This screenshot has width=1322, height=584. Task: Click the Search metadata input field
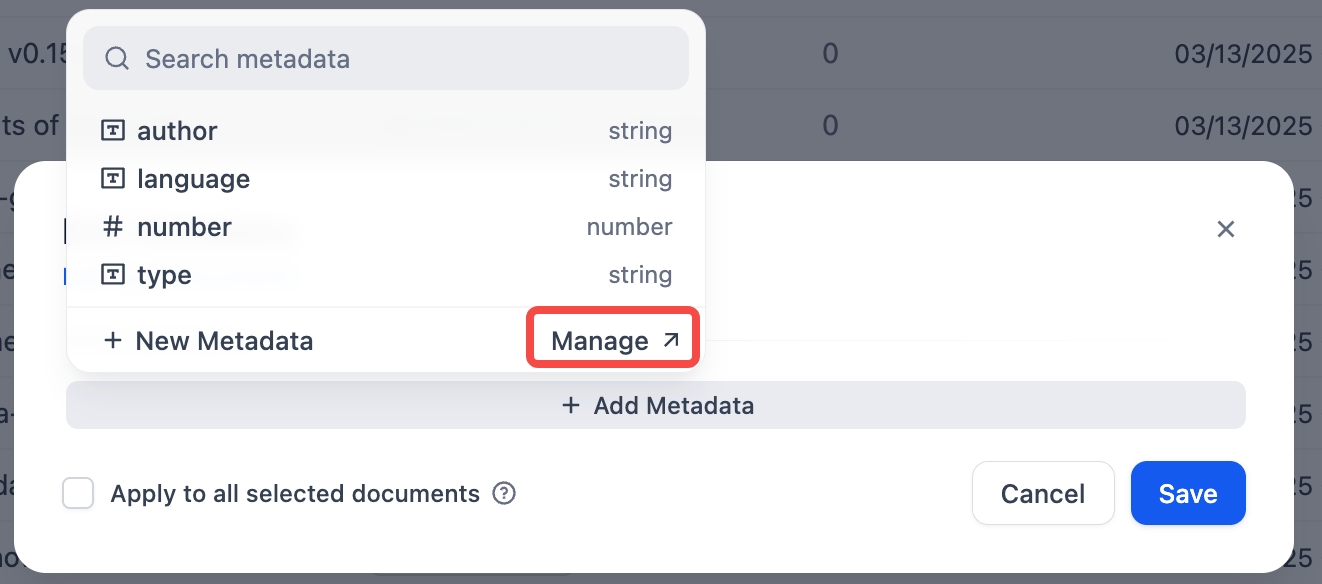click(x=400, y=59)
